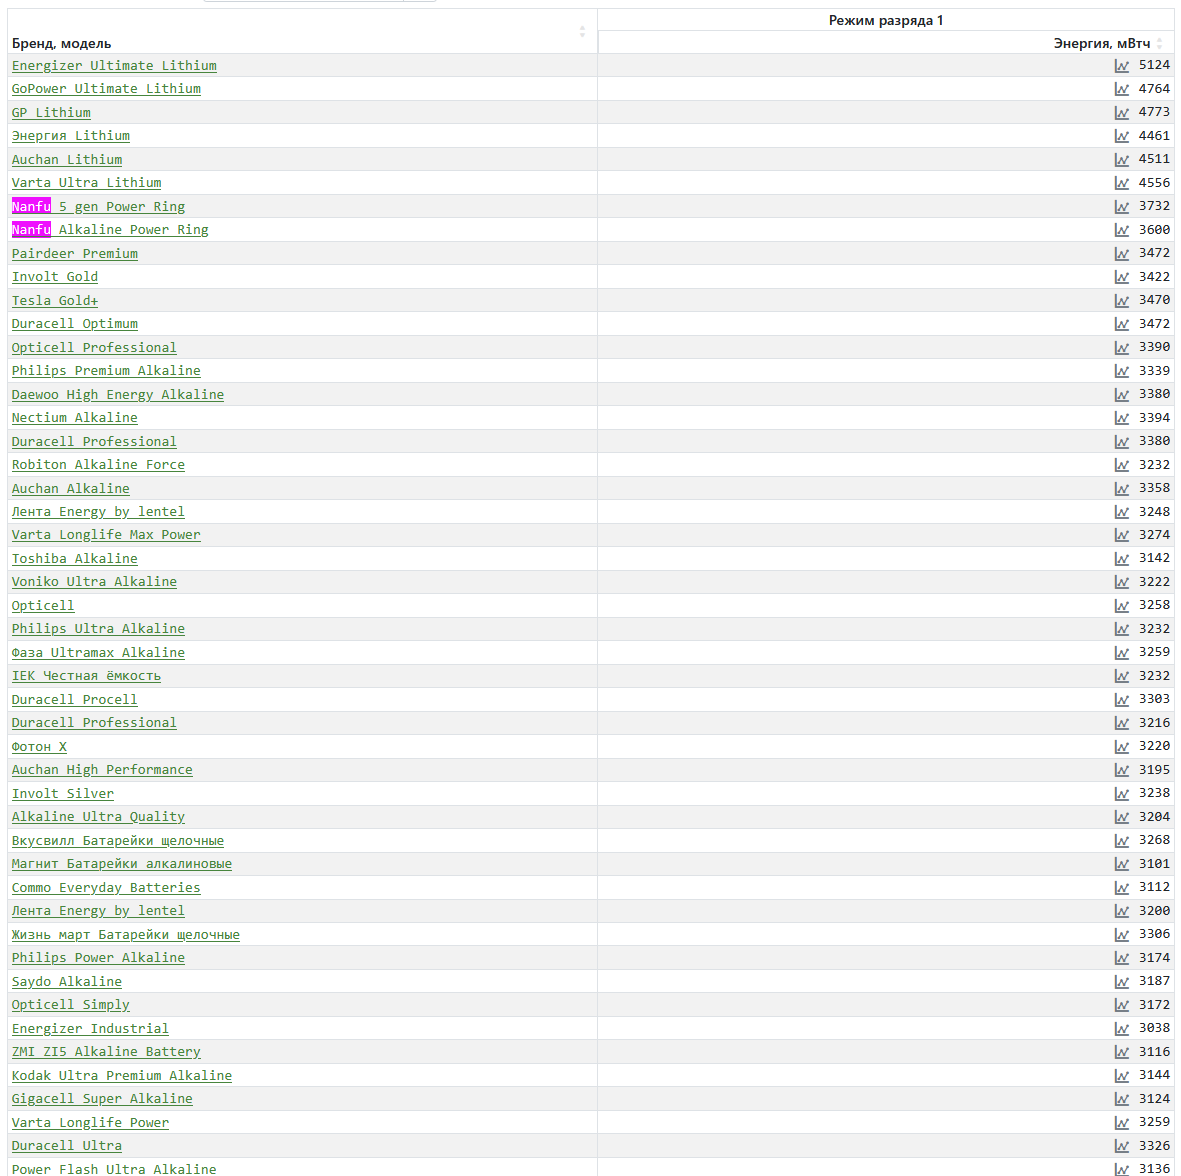Open chart icon for Voniko Ultra Alkaline

click(1121, 582)
